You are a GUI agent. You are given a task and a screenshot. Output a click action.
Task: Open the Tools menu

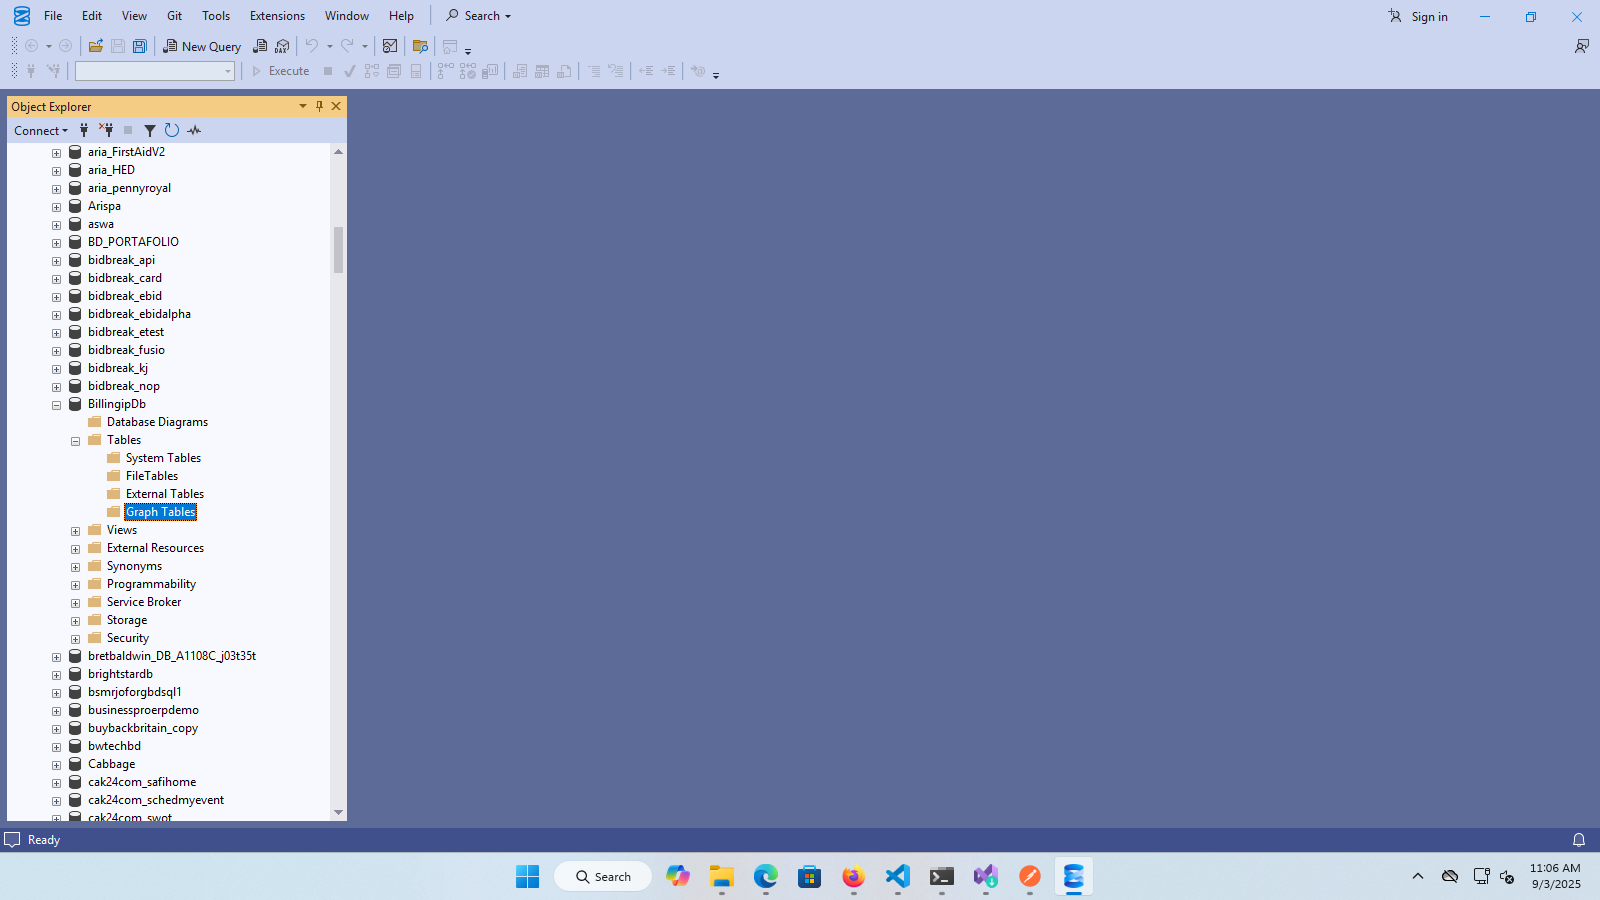[215, 16]
